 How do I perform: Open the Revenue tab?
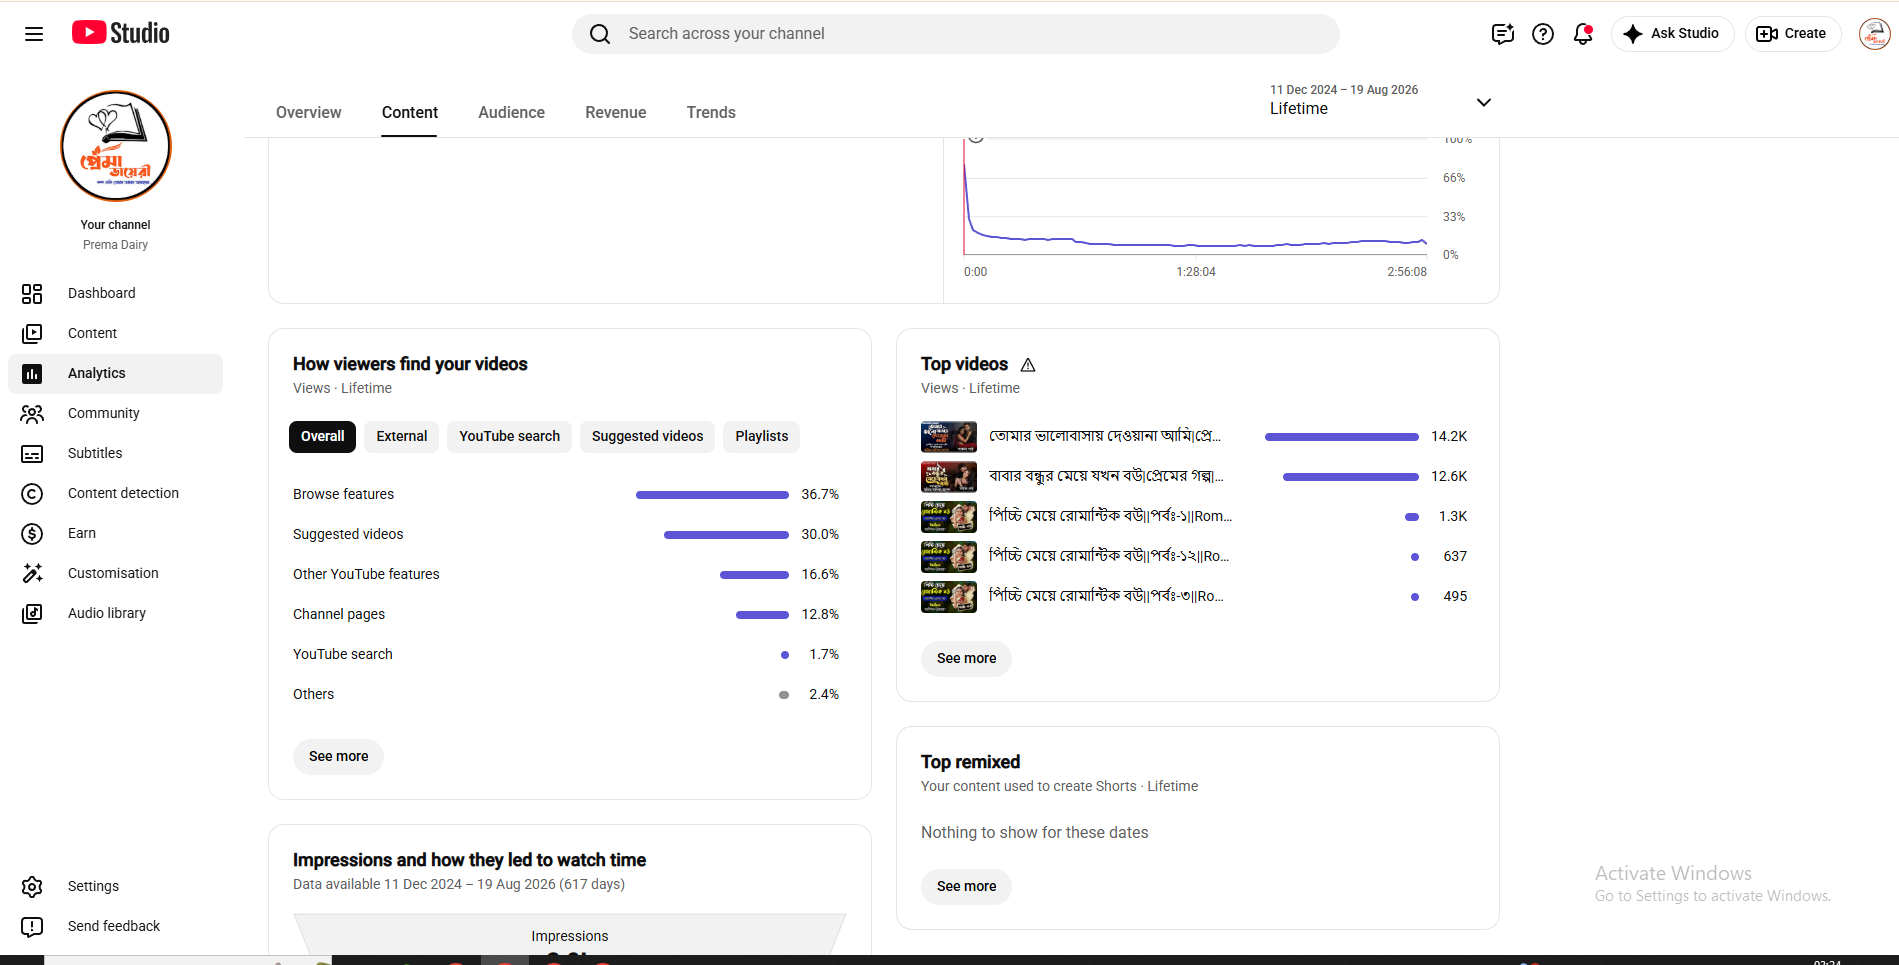pos(616,113)
